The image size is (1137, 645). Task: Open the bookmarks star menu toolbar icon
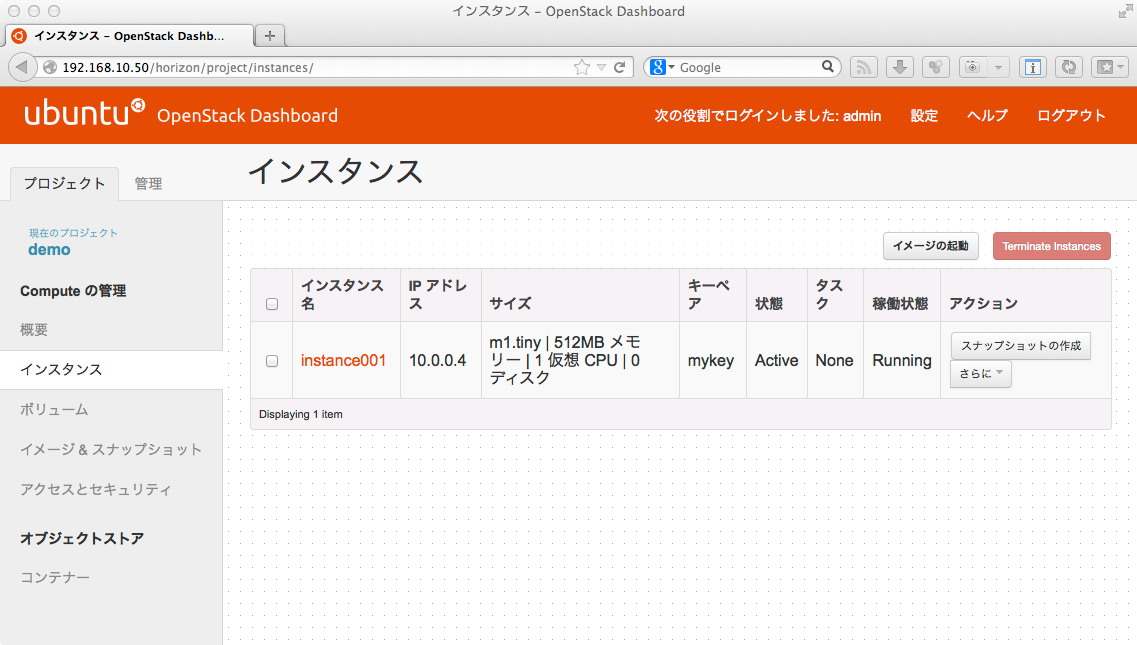tap(1109, 67)
